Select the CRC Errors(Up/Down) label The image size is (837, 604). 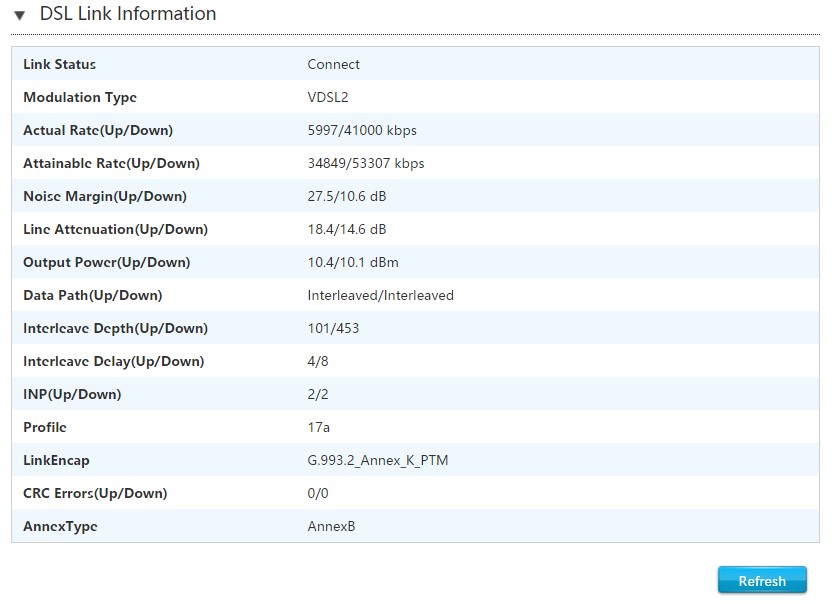(x=95, y=493)
